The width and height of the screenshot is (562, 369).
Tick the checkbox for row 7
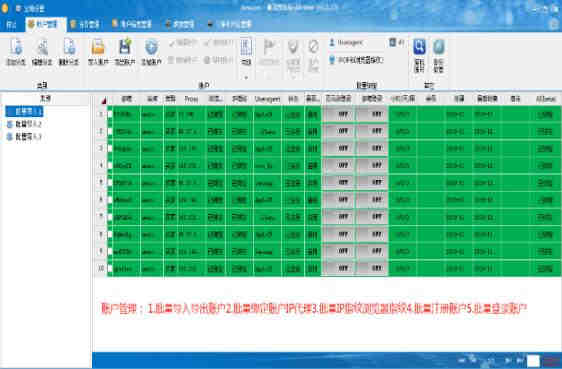click(110, 217)
